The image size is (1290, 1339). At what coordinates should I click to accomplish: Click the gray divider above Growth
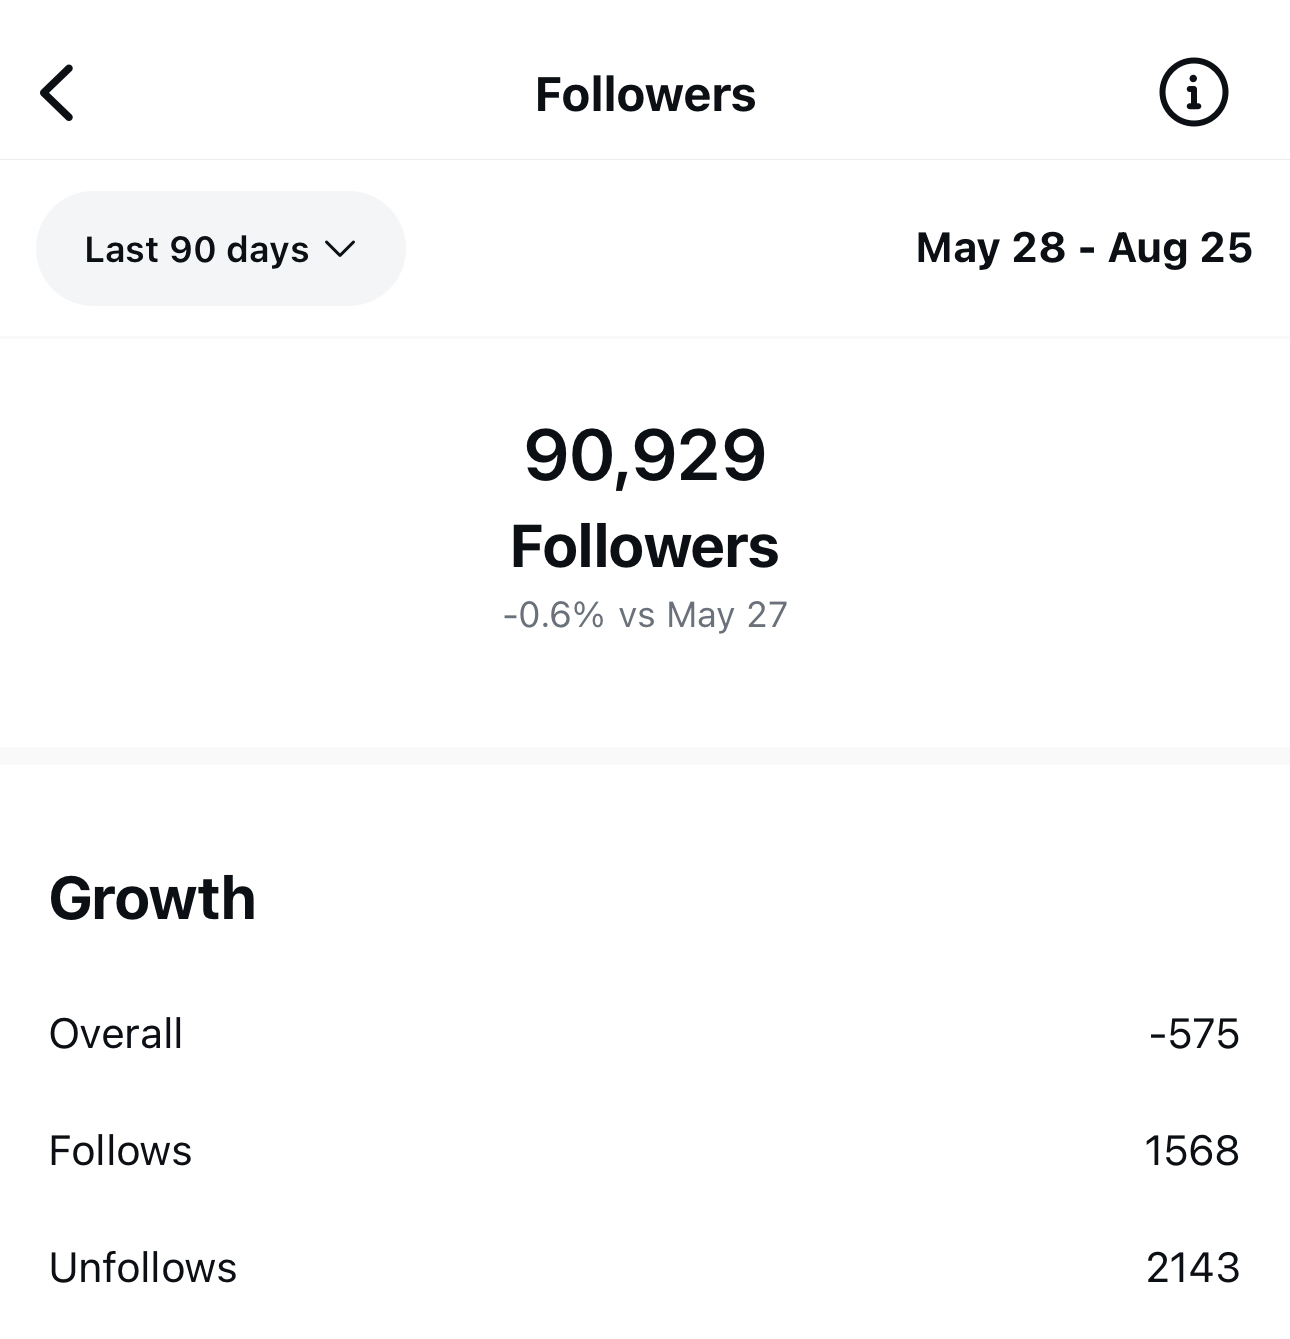pos(645,756)
